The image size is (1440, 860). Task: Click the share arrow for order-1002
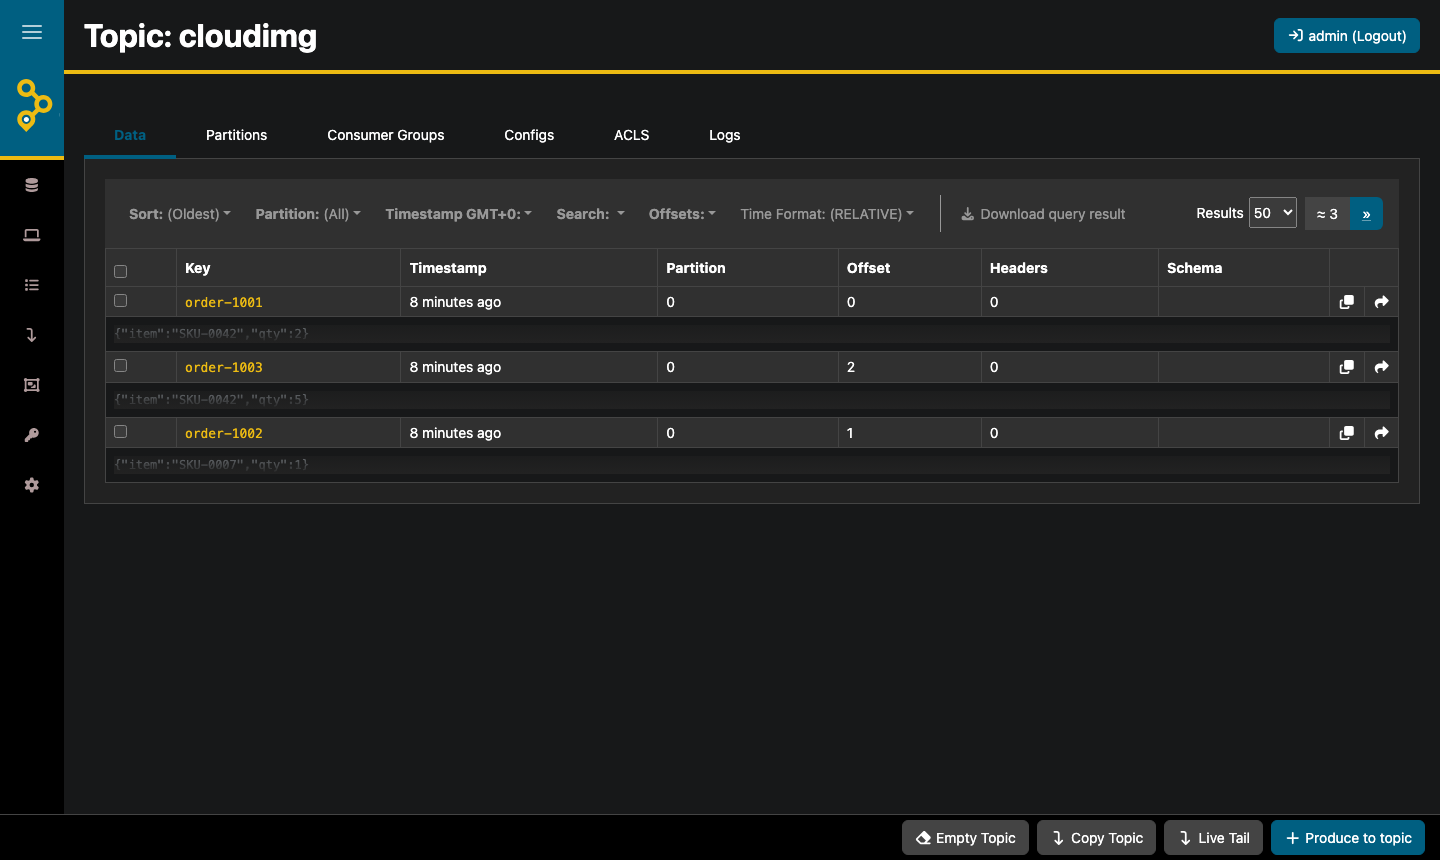(x=1382, y=433)
